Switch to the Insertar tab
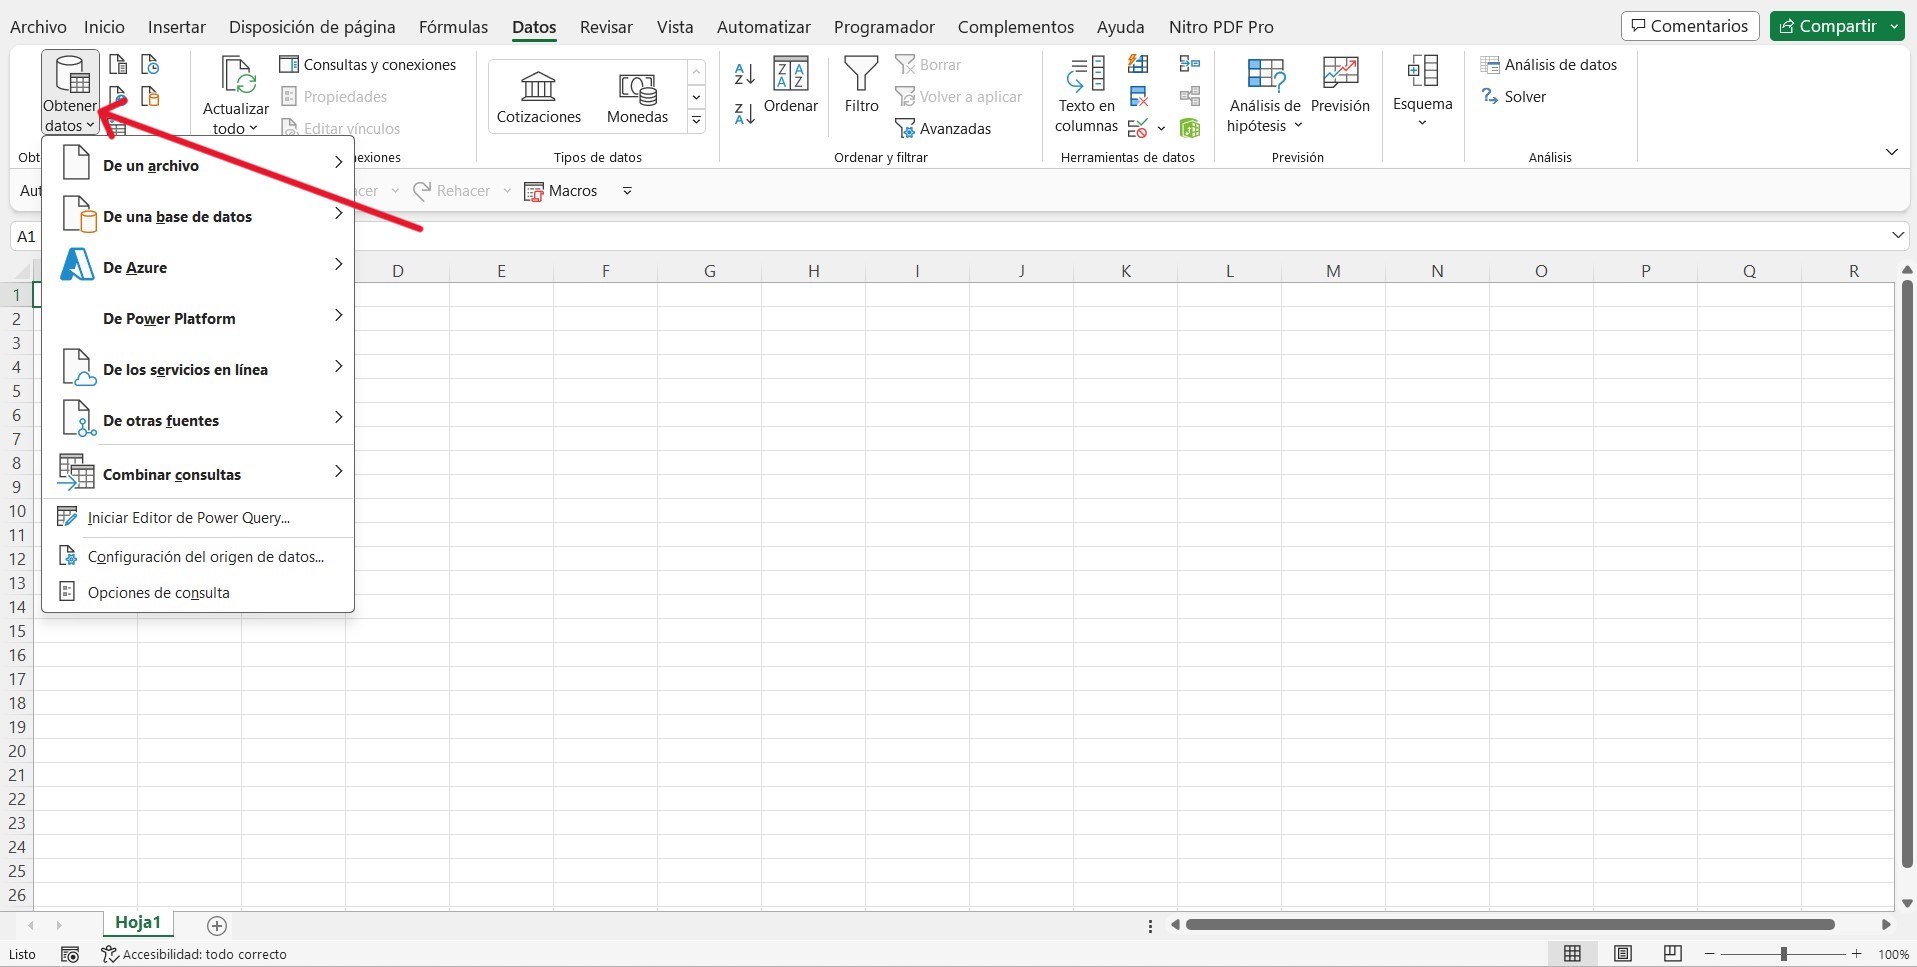Screen dimensions: 1917x967 click(x=176, y=27)
